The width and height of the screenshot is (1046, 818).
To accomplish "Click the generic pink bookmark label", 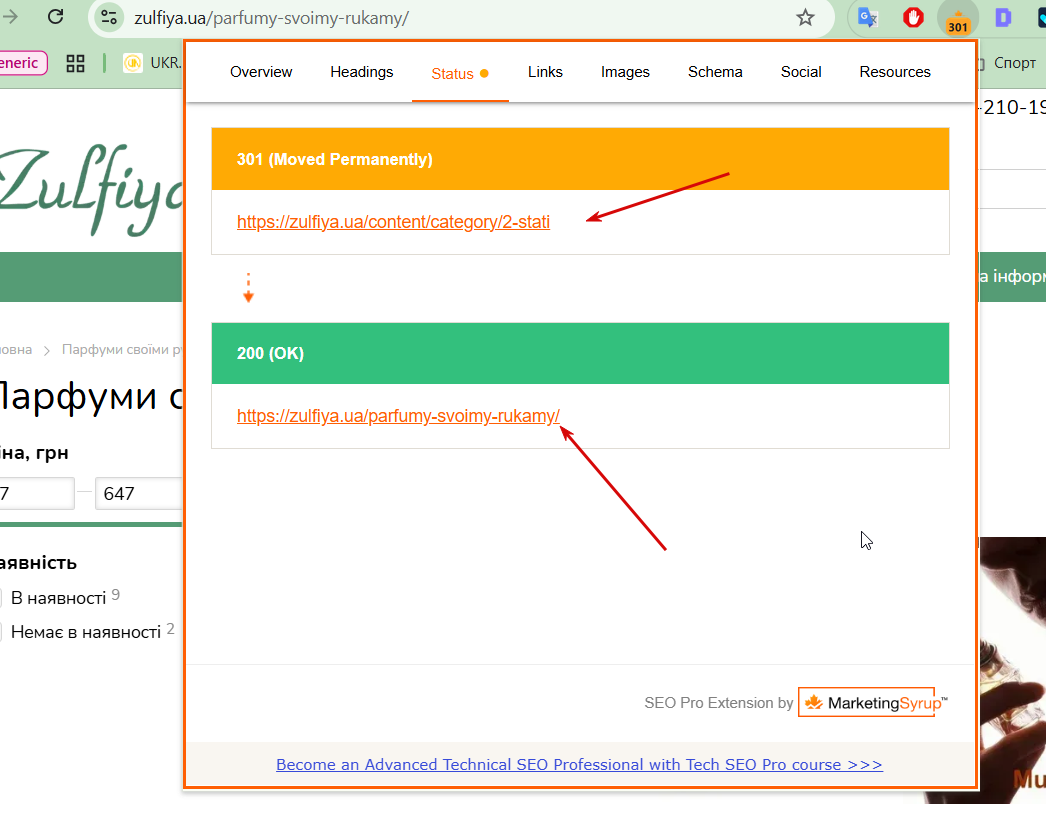I will pos(23,63).
